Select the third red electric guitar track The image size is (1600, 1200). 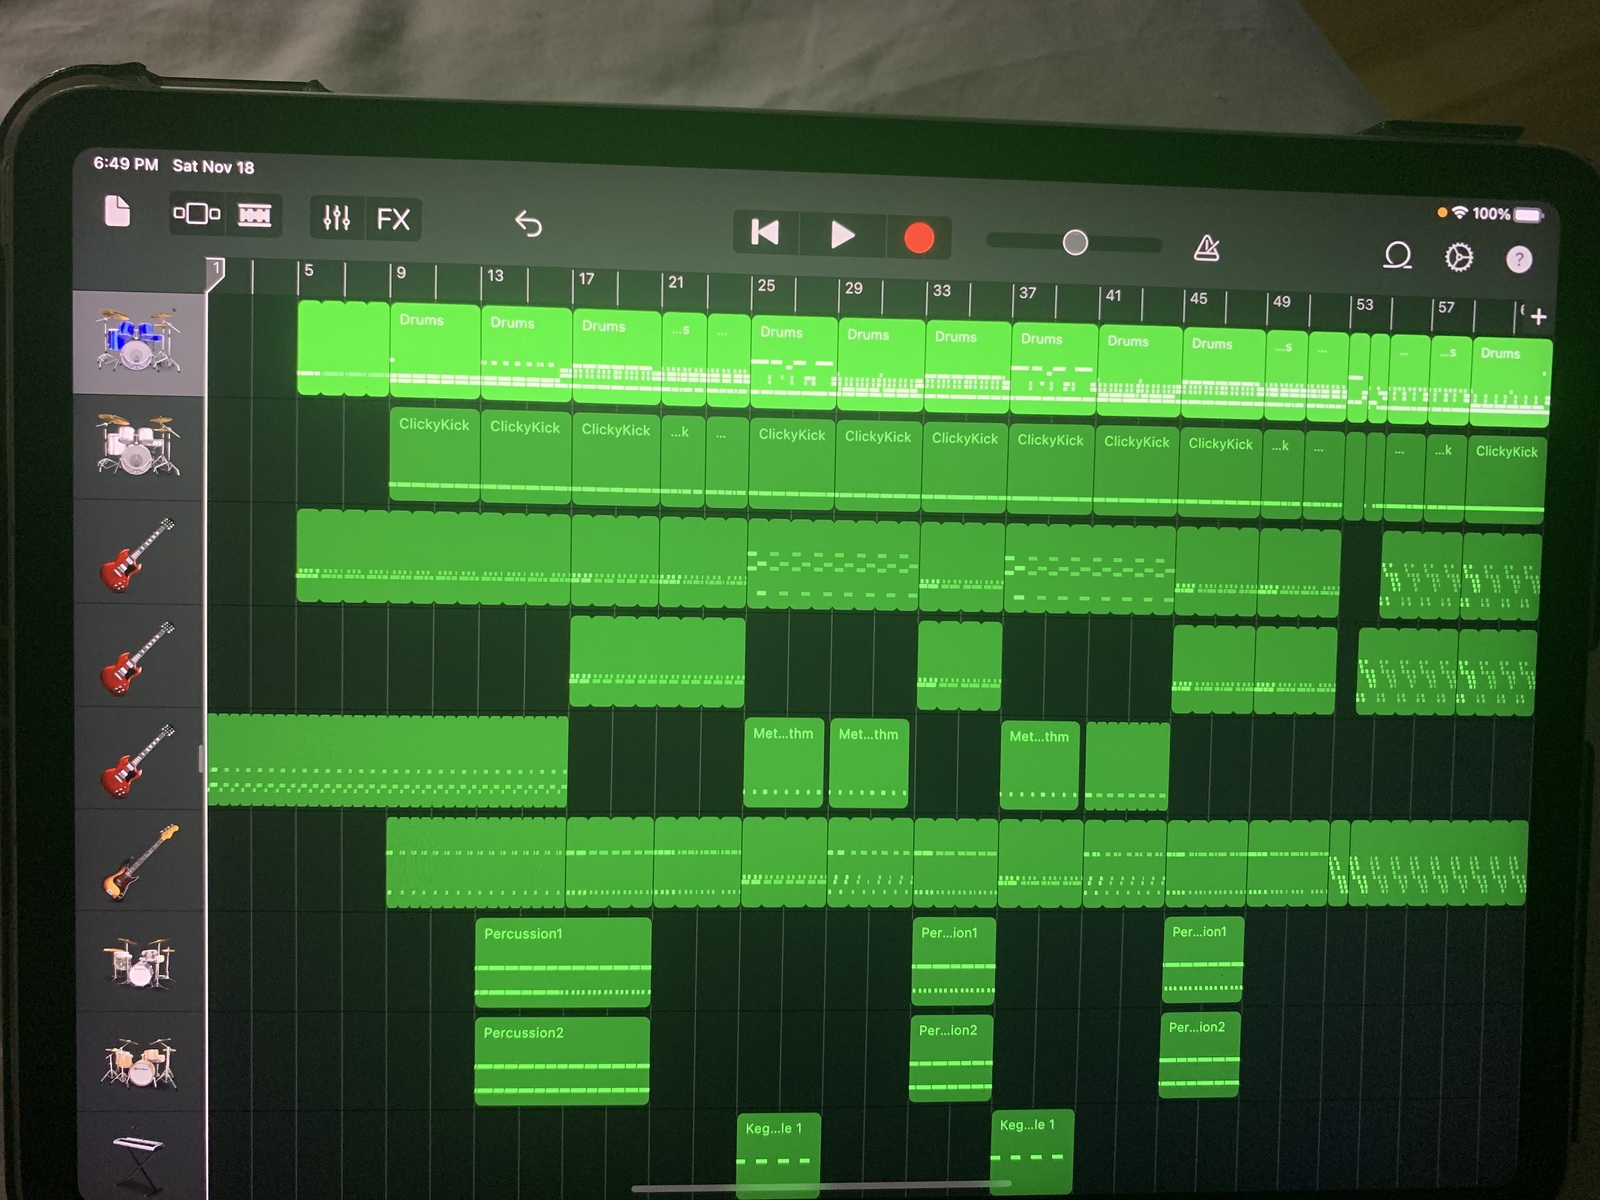(x=139, y=760)
